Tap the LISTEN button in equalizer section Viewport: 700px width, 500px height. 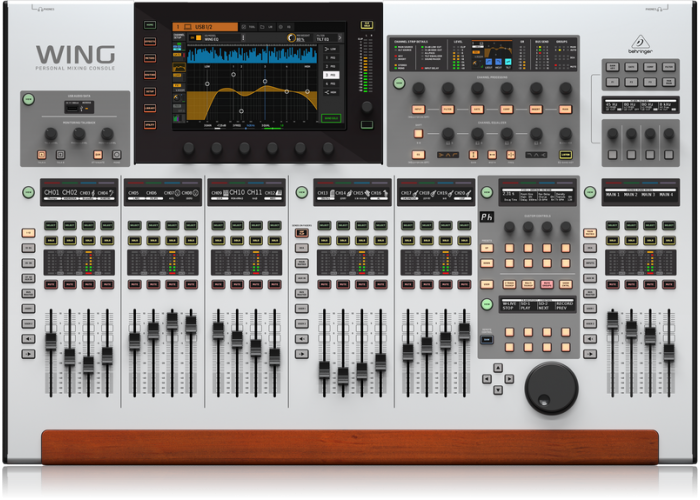pyautogui.click(x=566, y=154)
